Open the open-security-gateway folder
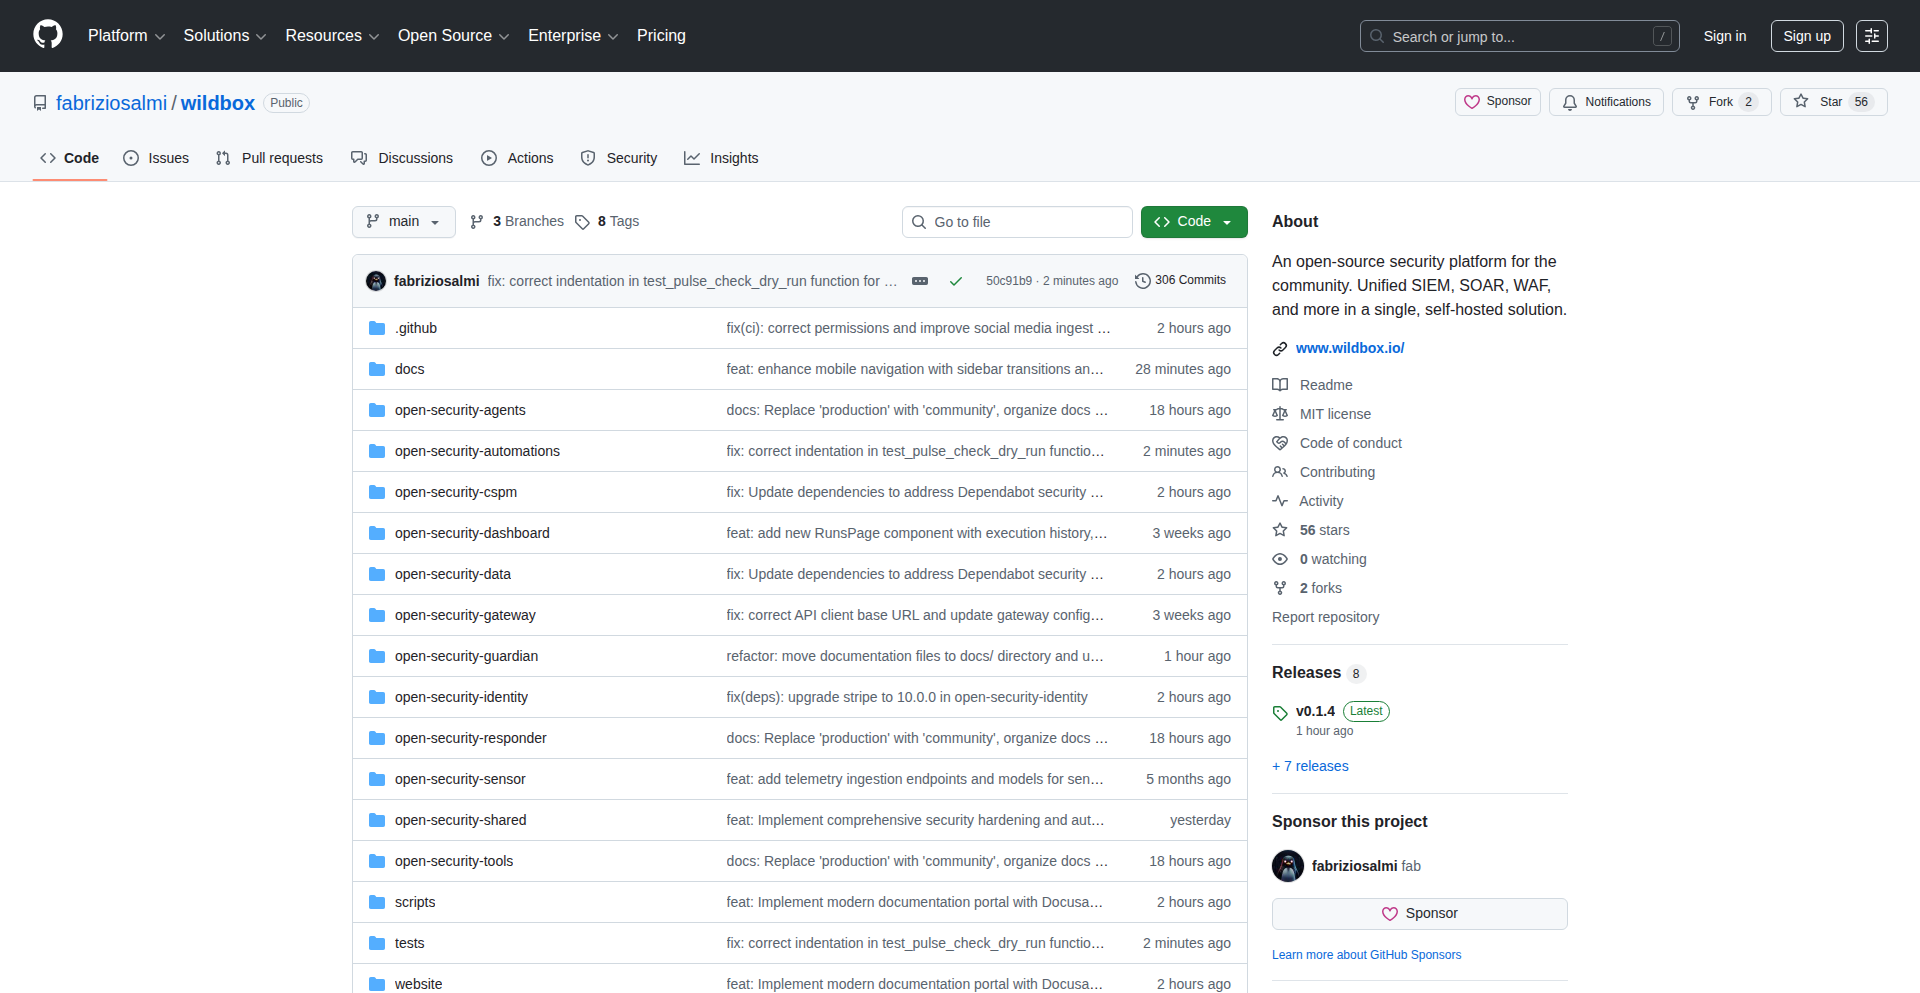 coord(465,615)
